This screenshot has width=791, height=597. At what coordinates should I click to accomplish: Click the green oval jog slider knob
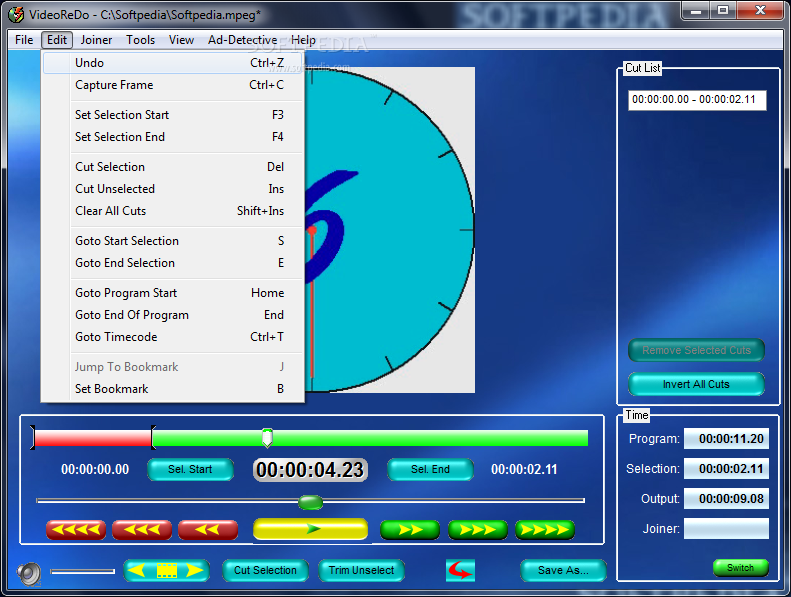click(x=310, y=502)
